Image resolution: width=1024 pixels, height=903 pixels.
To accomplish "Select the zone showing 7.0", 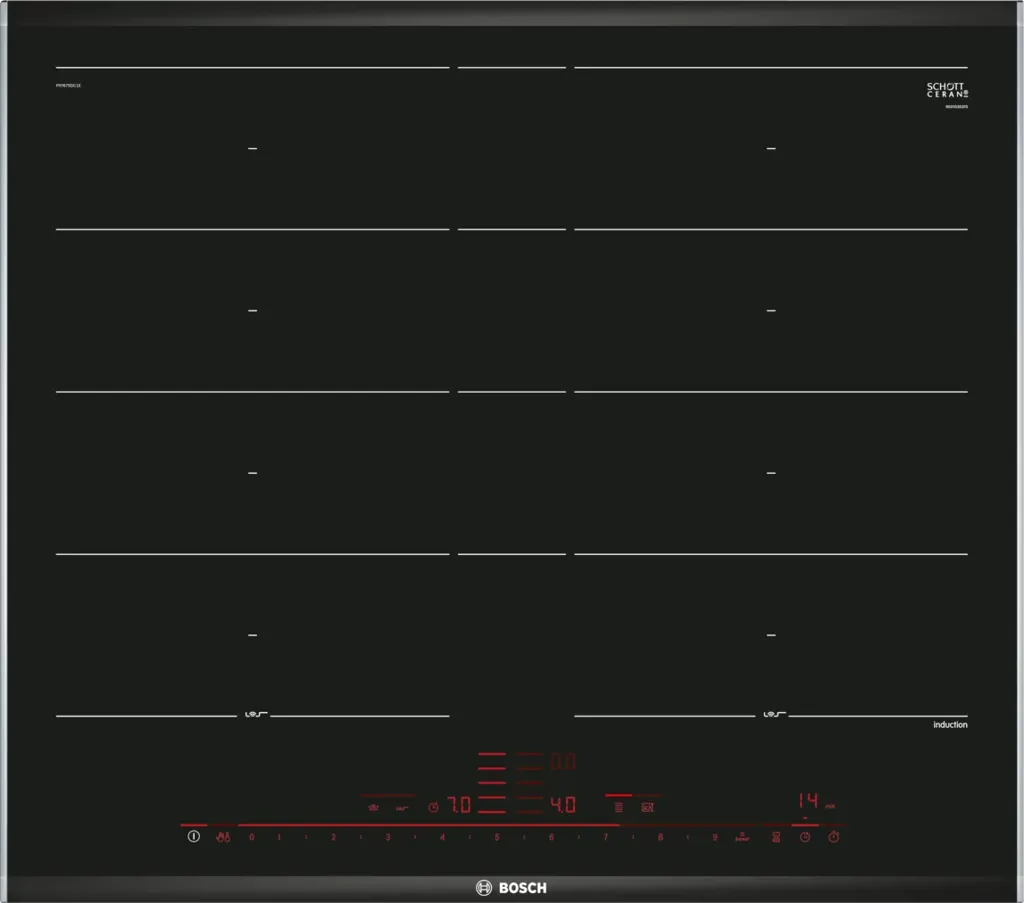I will point(459,804).
